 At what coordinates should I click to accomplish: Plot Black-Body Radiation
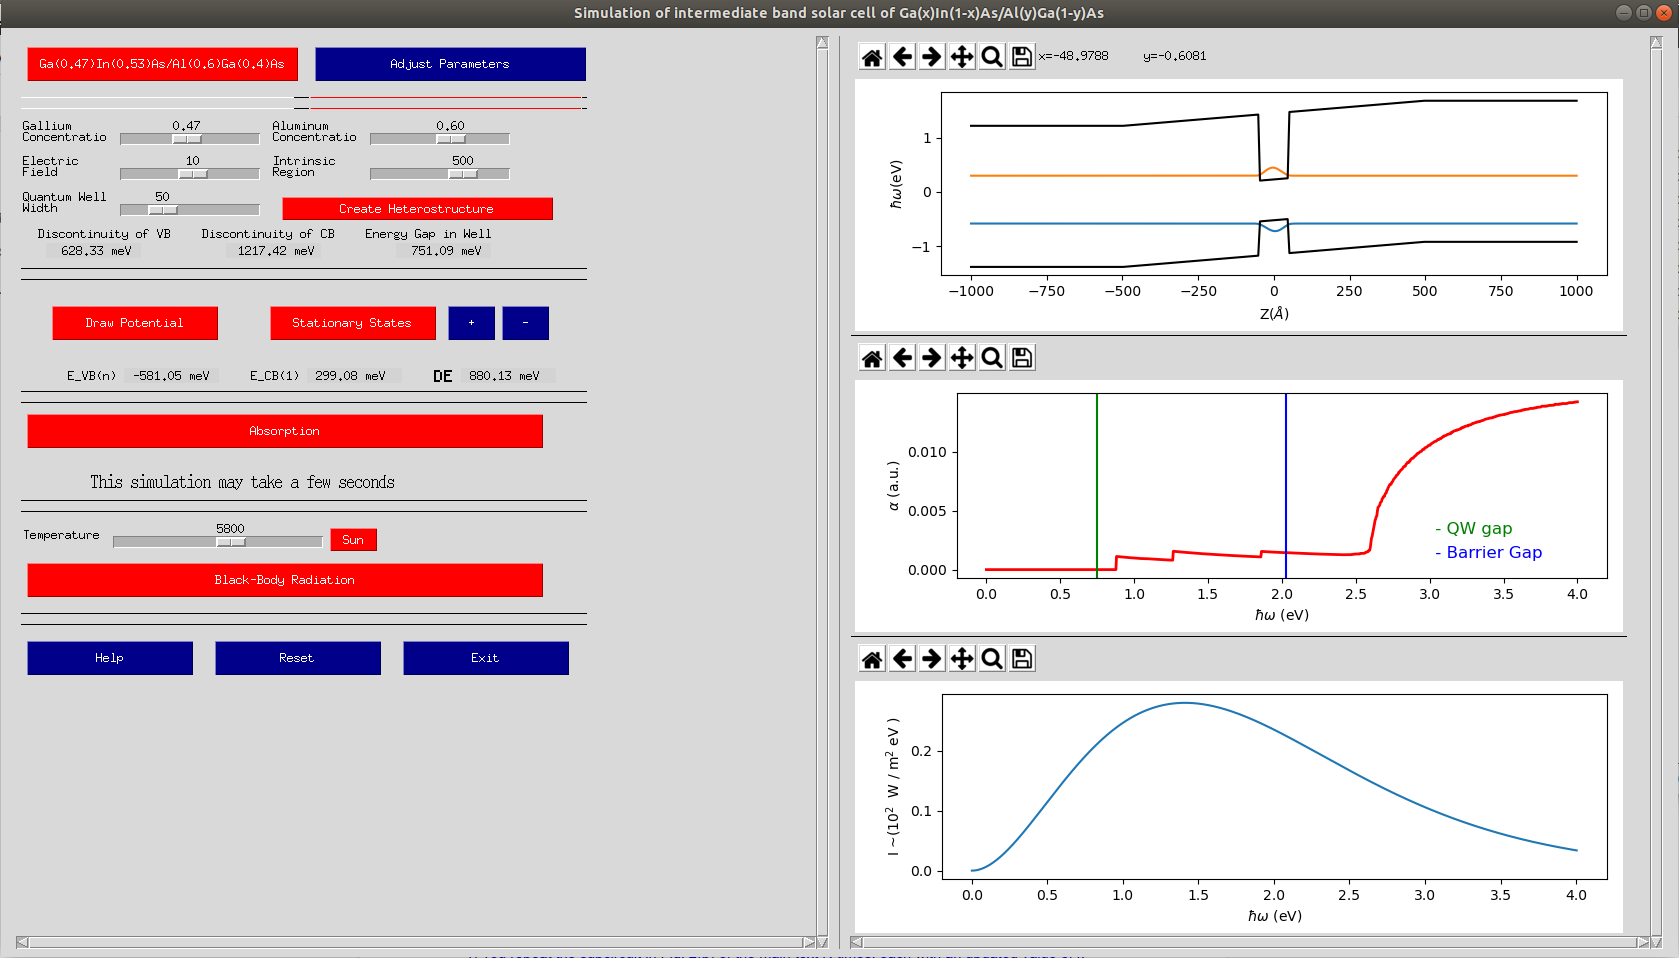coord(285,580)
